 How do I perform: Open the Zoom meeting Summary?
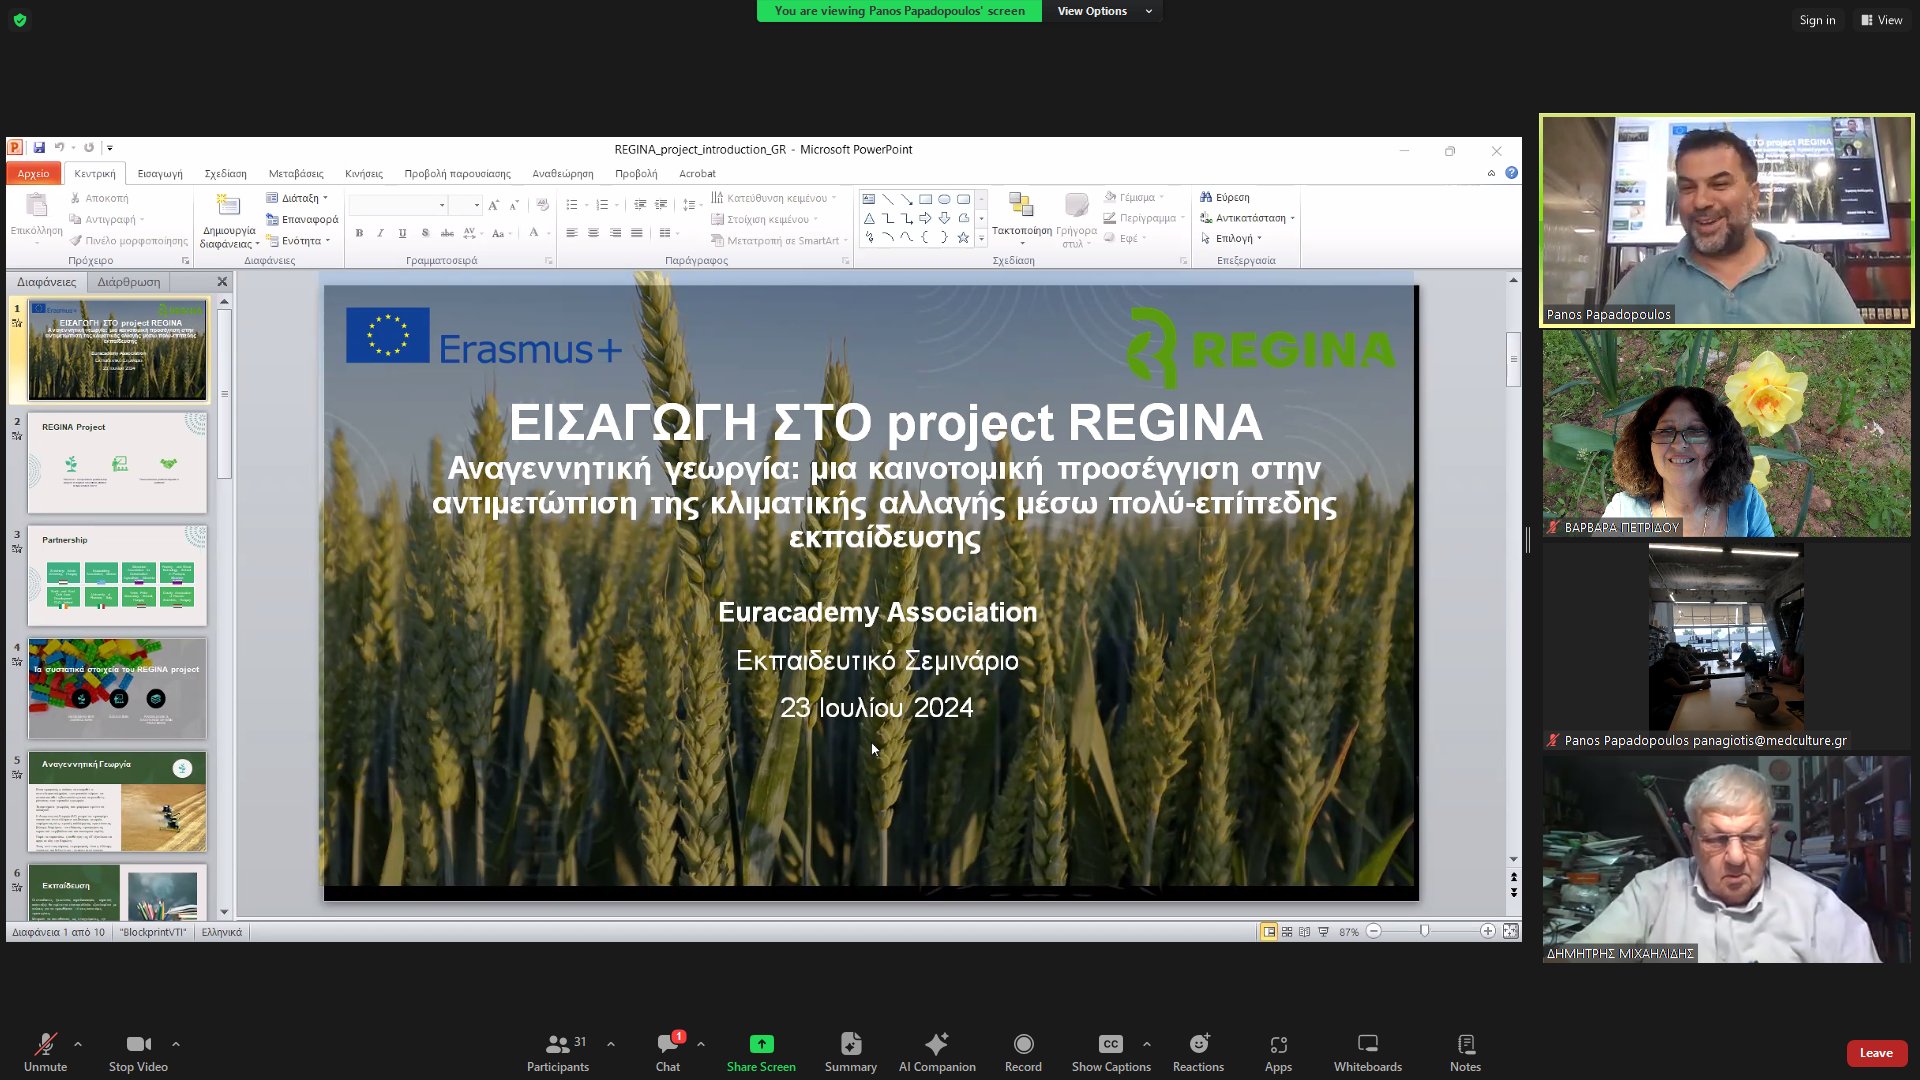(x=851, y=1053)
